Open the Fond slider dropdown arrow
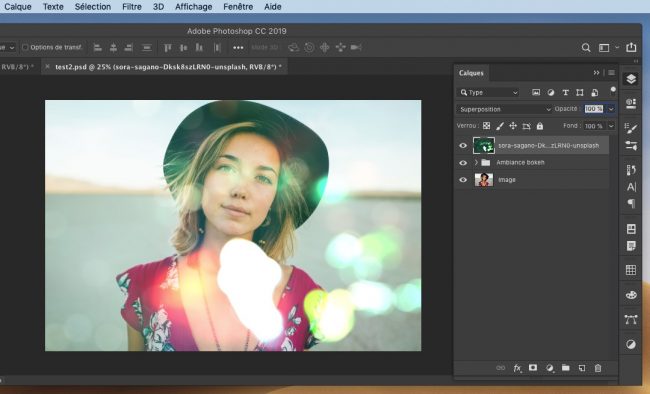 [611, 126]
